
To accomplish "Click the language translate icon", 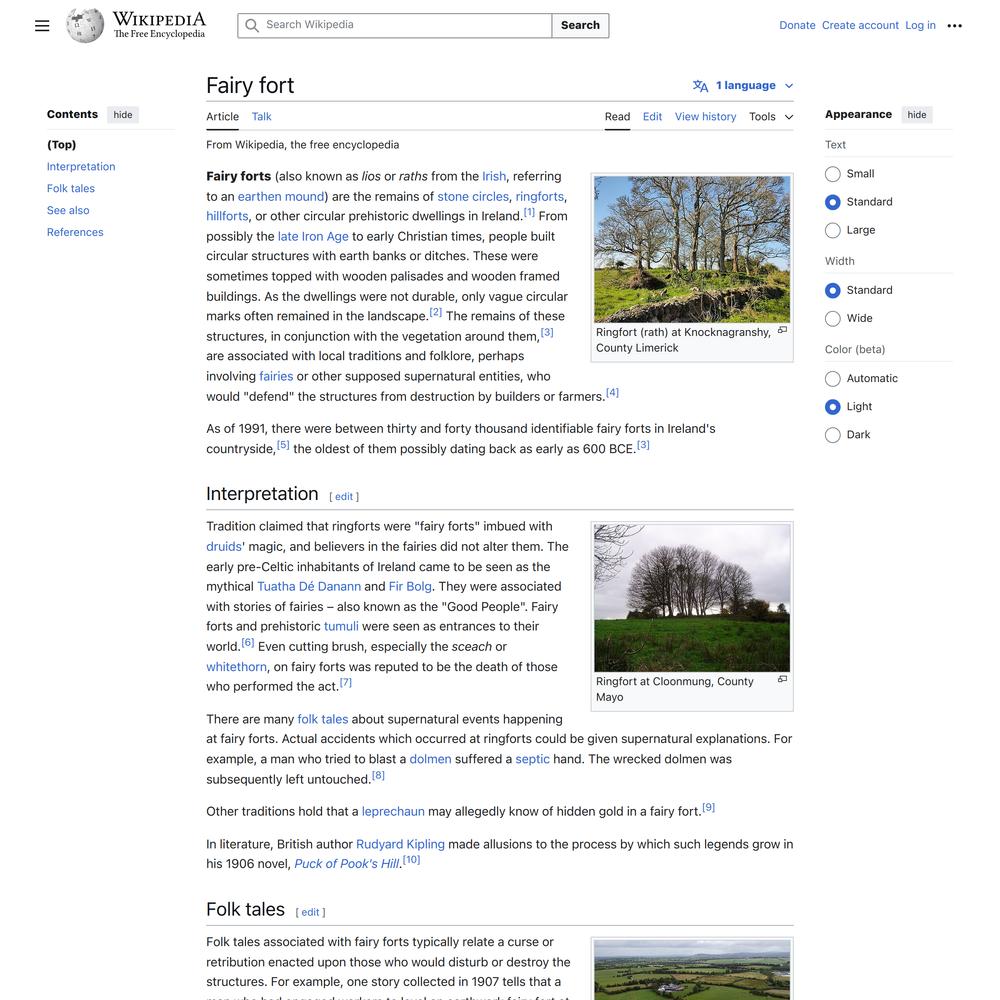I will 700,85.
